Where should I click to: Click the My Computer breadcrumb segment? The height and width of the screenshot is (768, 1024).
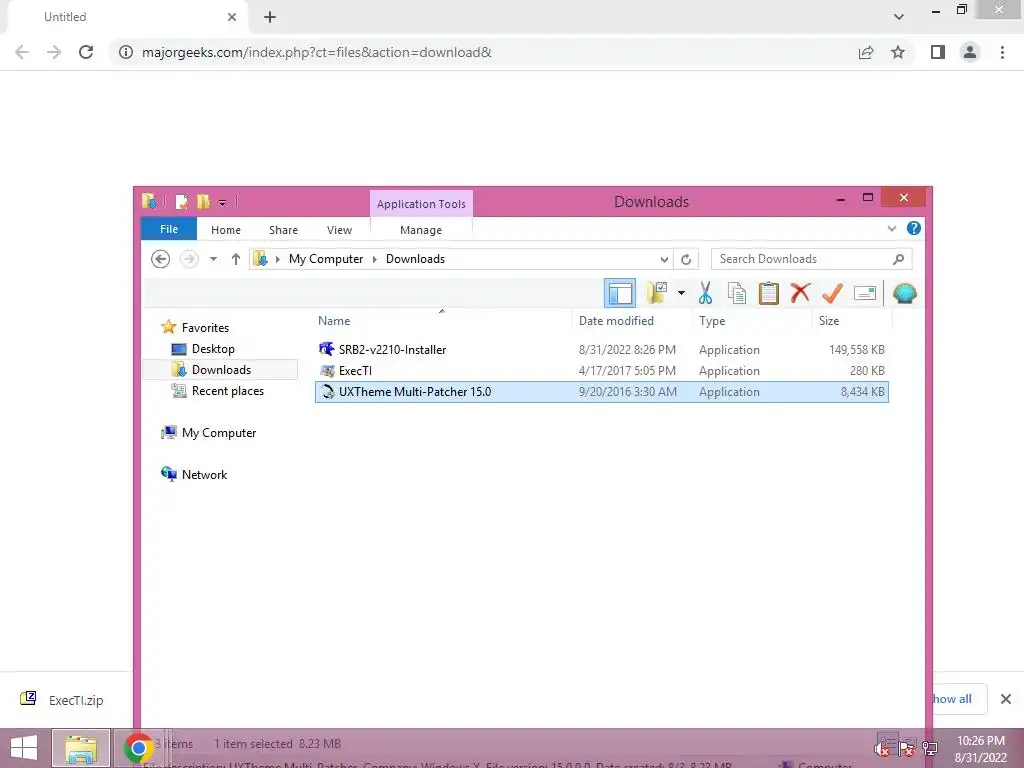click(x=326, y=259)
